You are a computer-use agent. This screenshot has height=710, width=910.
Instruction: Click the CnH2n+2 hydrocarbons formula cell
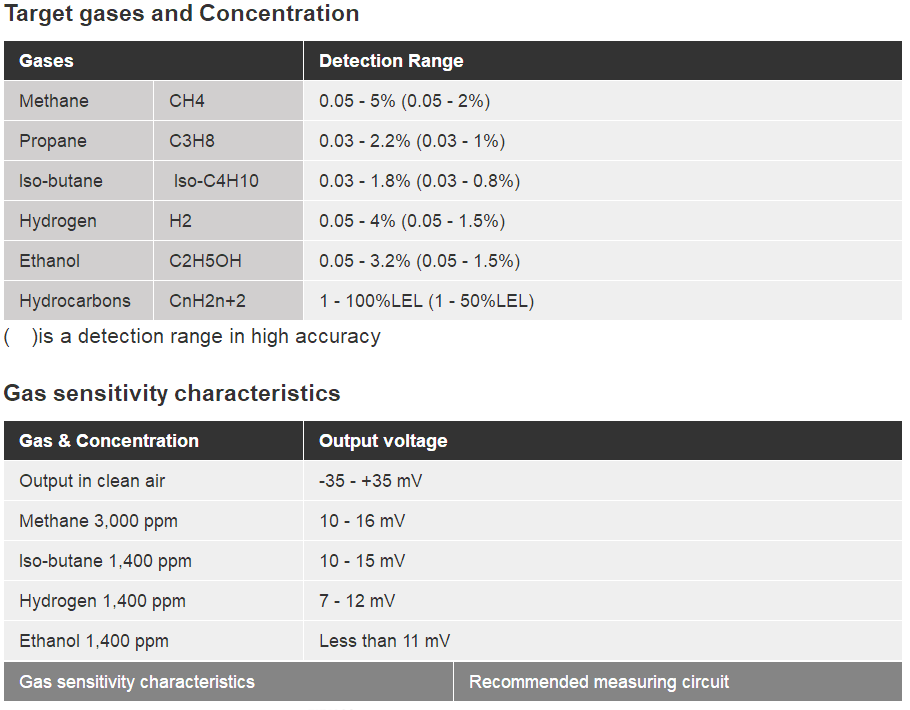click(x=207, y=301)
